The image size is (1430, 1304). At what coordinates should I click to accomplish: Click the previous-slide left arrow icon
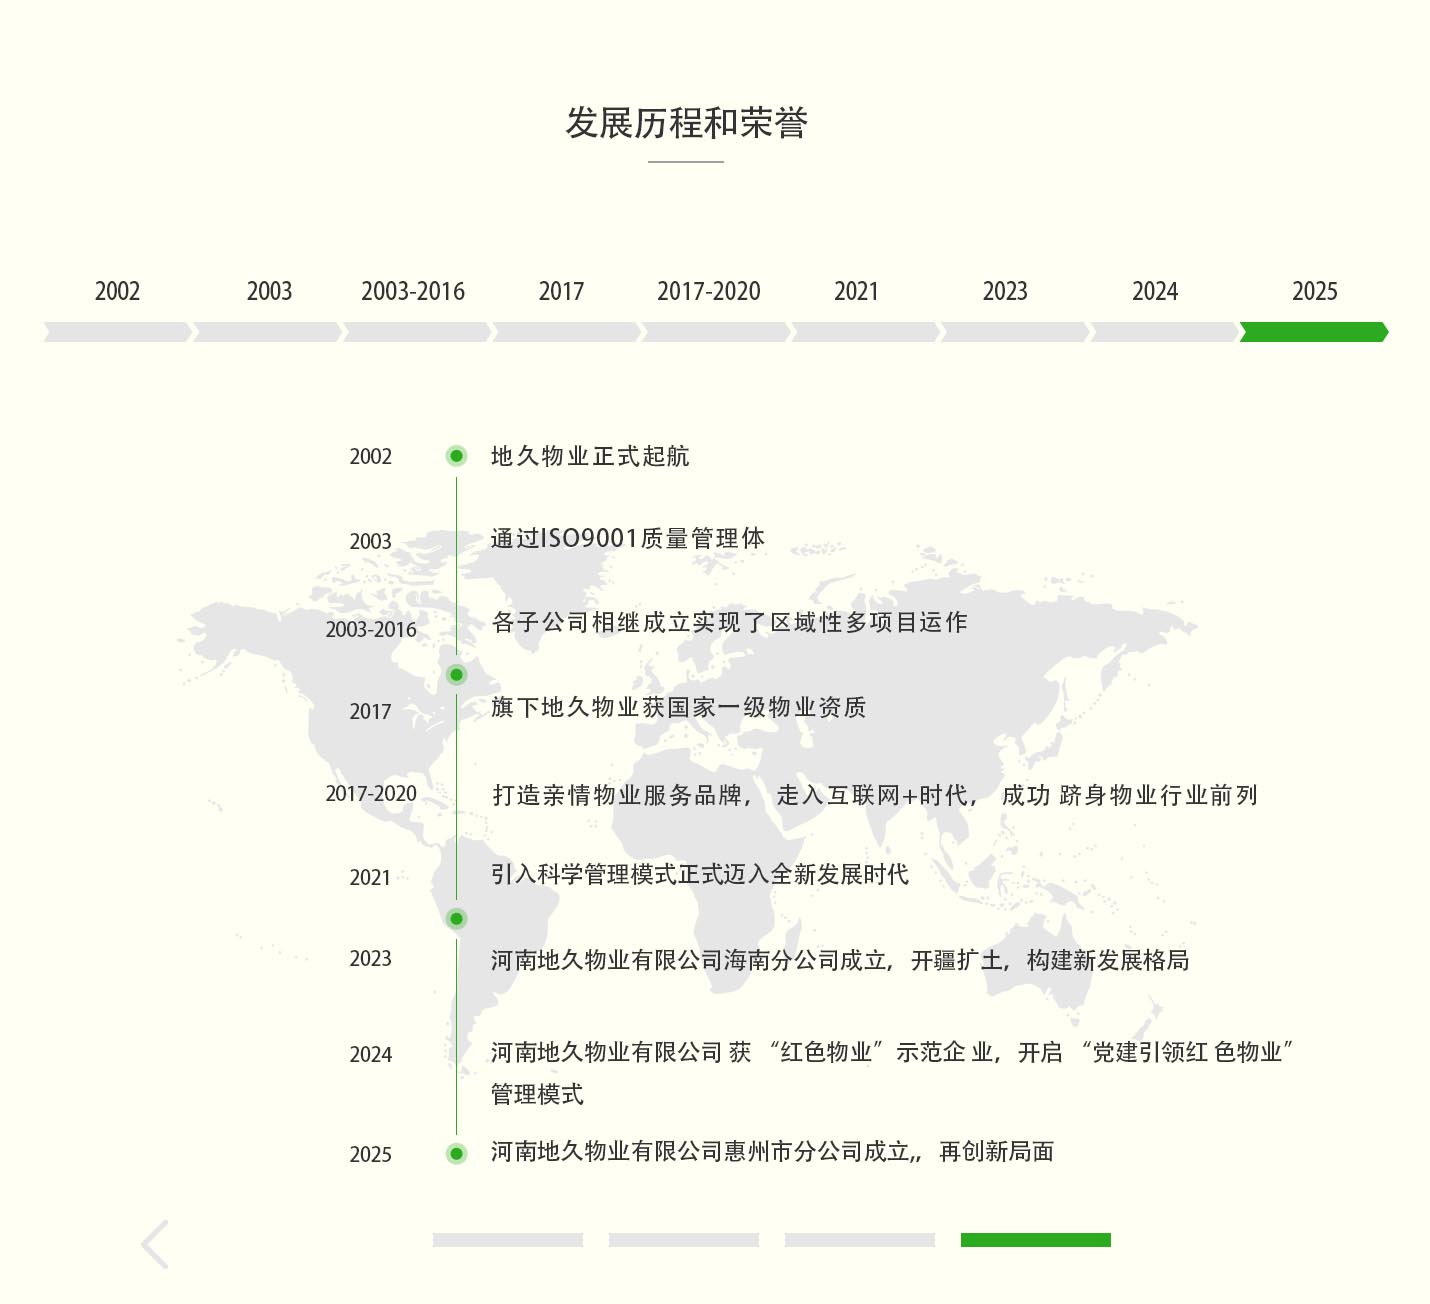155,1244
